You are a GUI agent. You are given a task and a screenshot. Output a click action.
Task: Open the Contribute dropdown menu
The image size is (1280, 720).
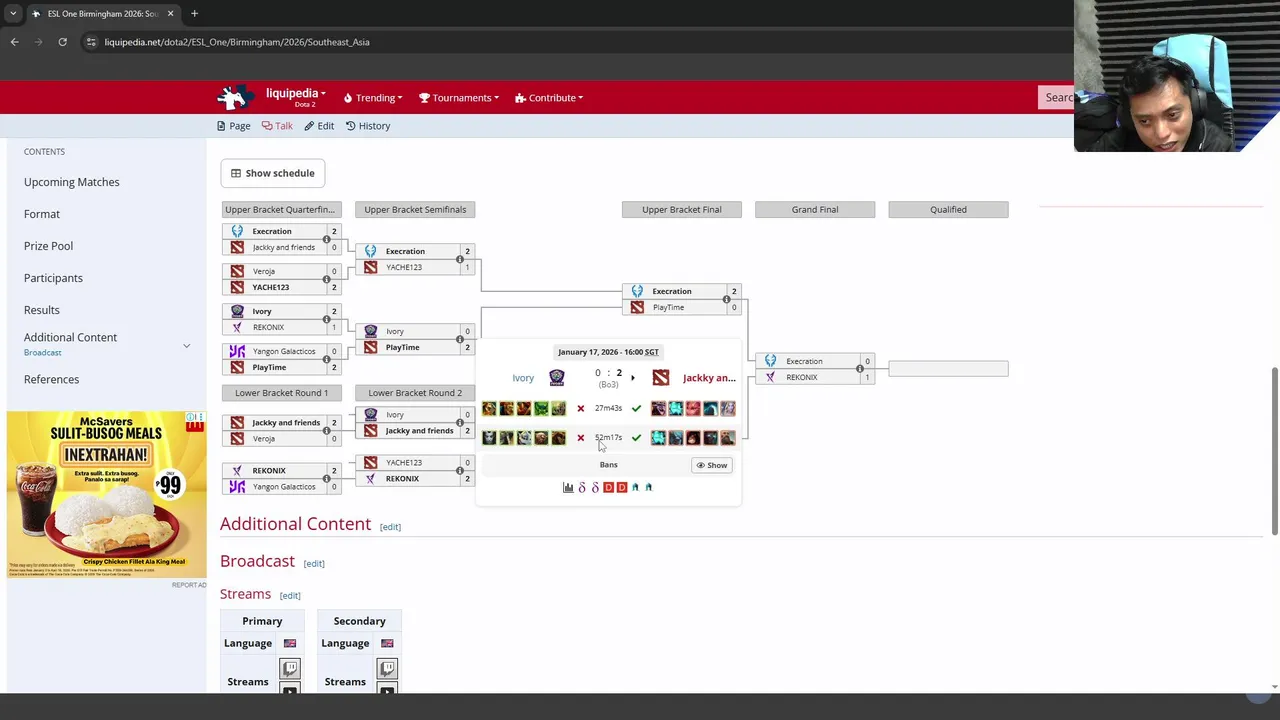(549, 98)
